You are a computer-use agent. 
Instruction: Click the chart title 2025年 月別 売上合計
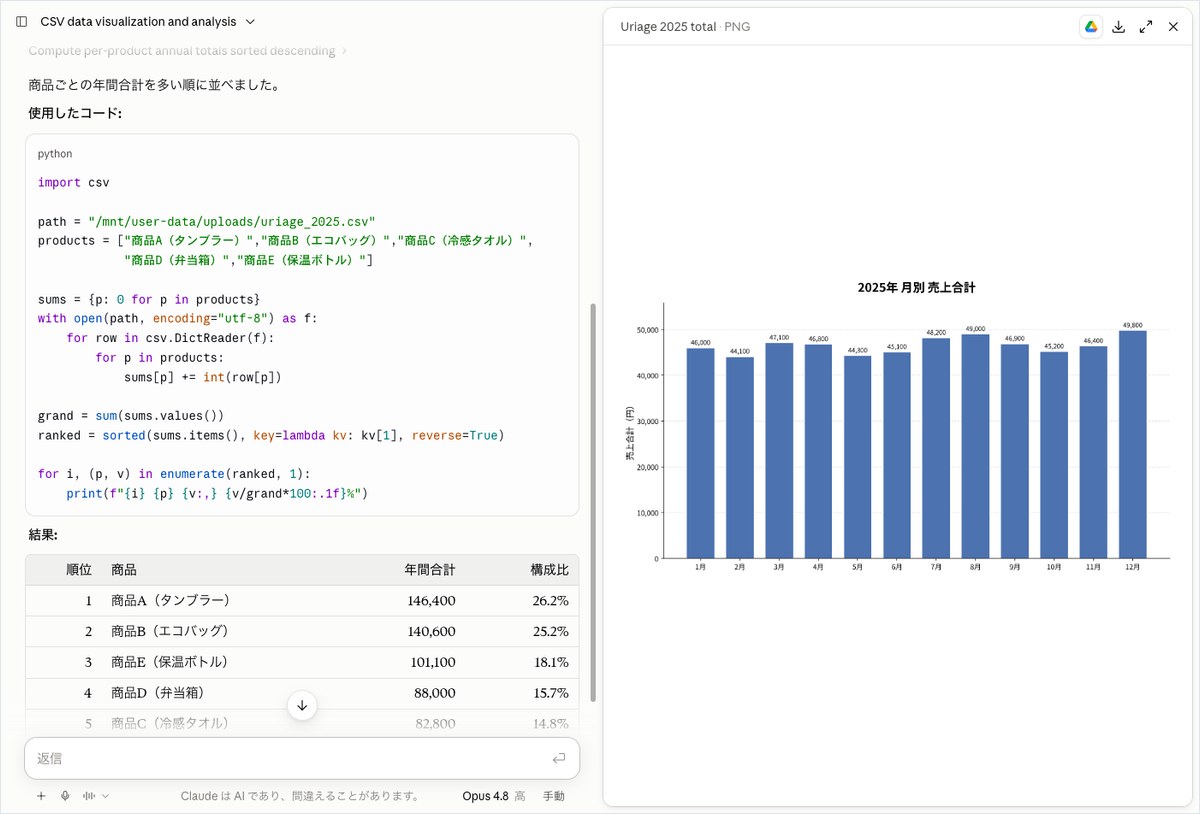pos(916,287)
